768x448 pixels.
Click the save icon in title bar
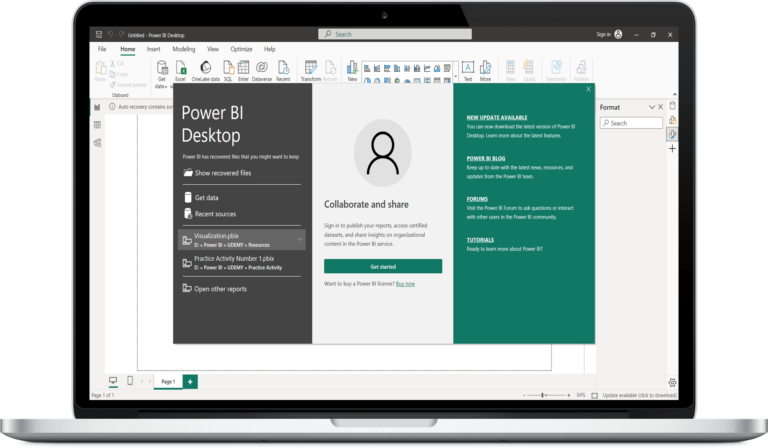(99, 34)
